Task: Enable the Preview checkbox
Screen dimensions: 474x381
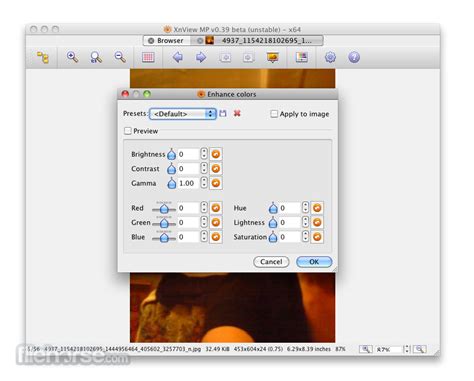Action: click(128, 131)
